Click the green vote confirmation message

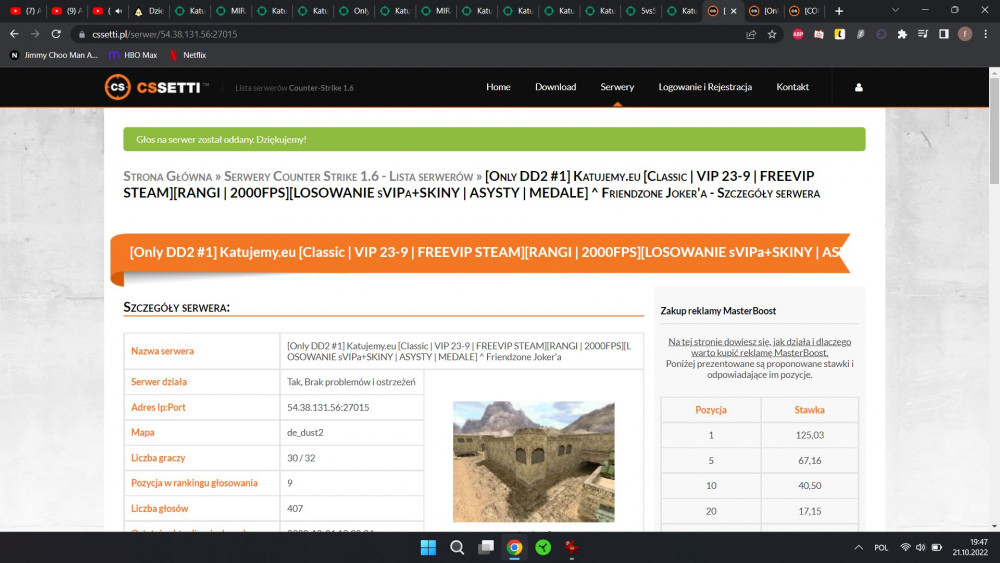pyautogui.click(x=494, y=139)
